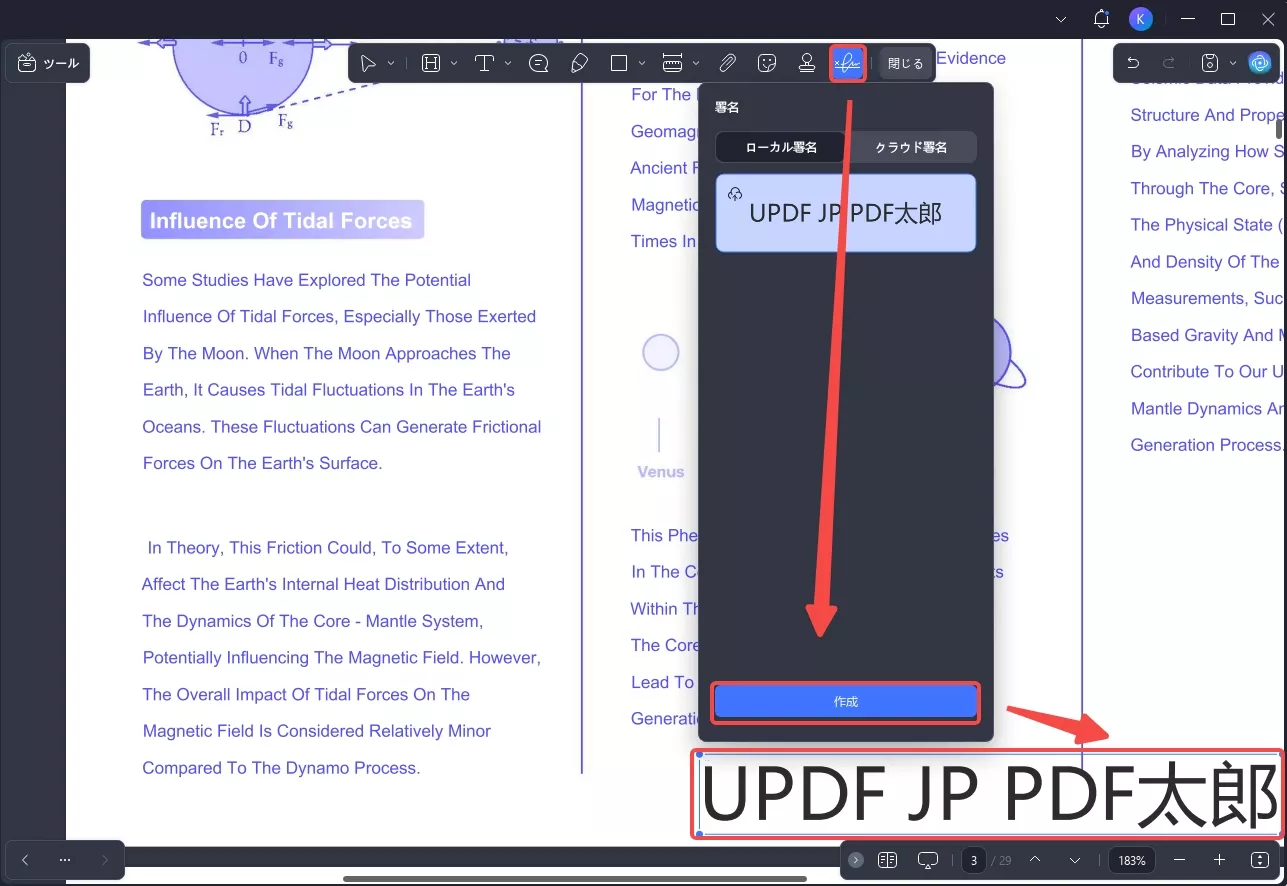Open the cursor tool dropdown arrow

coord(391,64)
